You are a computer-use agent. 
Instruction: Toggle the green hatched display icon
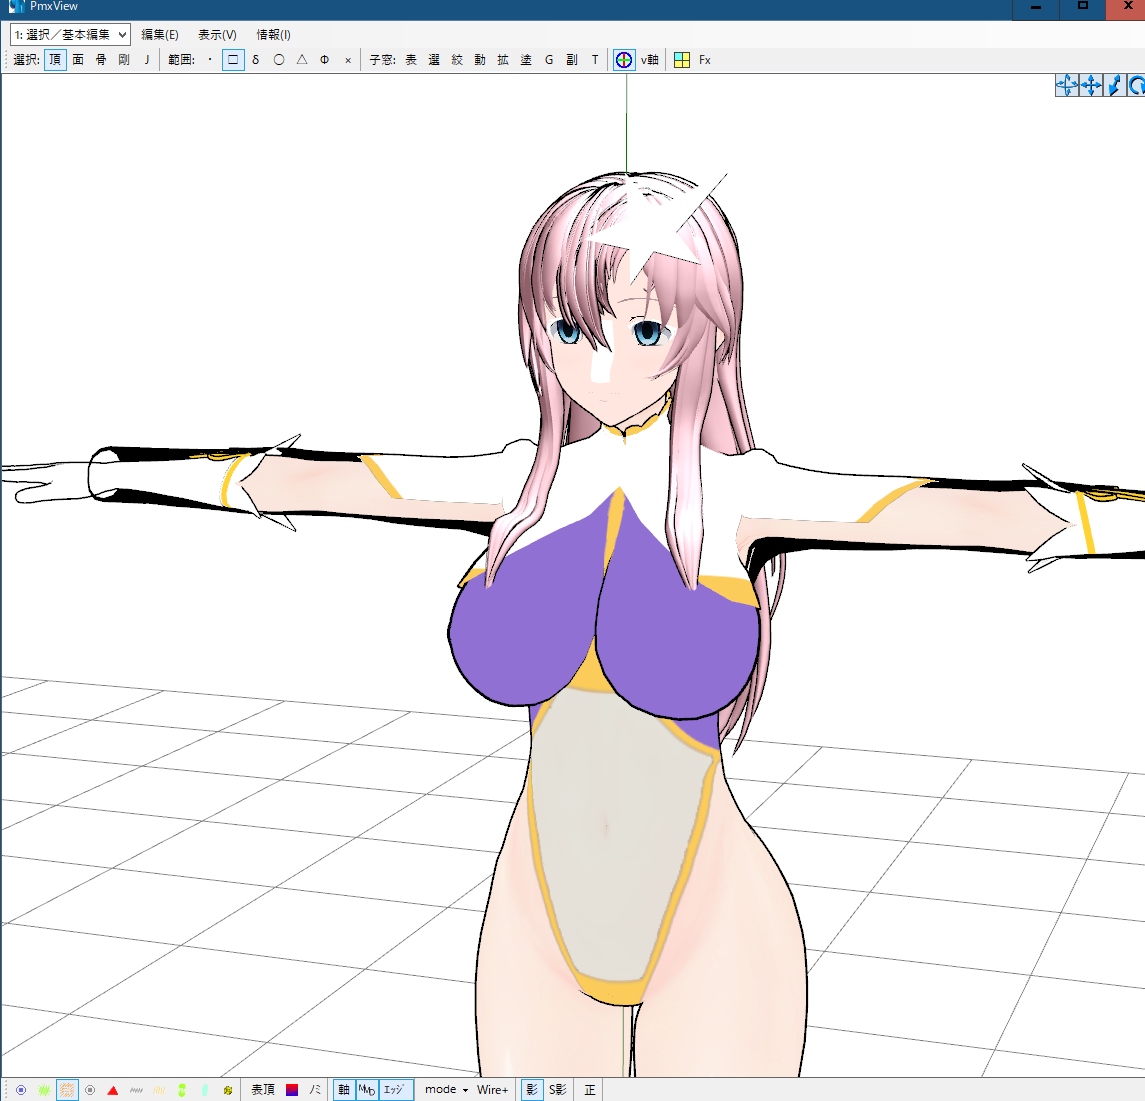(x=44, y=1090)
